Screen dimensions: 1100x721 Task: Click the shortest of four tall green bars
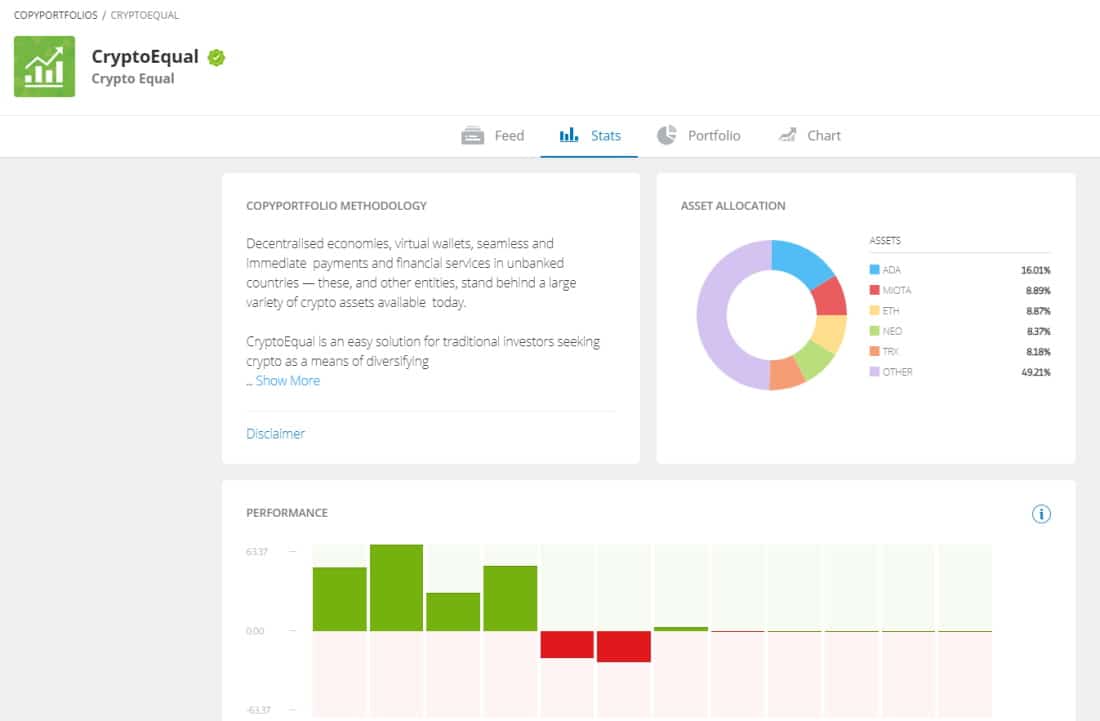click(453, 612)
